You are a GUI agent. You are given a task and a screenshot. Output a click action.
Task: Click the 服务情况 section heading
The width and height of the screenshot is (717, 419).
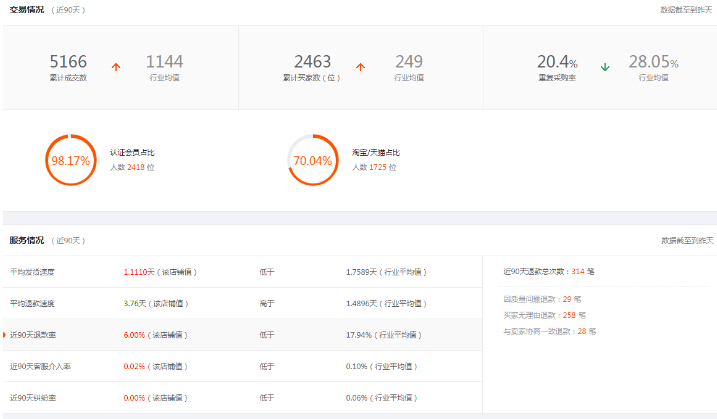pyautogui.click(x=27, y=240)
